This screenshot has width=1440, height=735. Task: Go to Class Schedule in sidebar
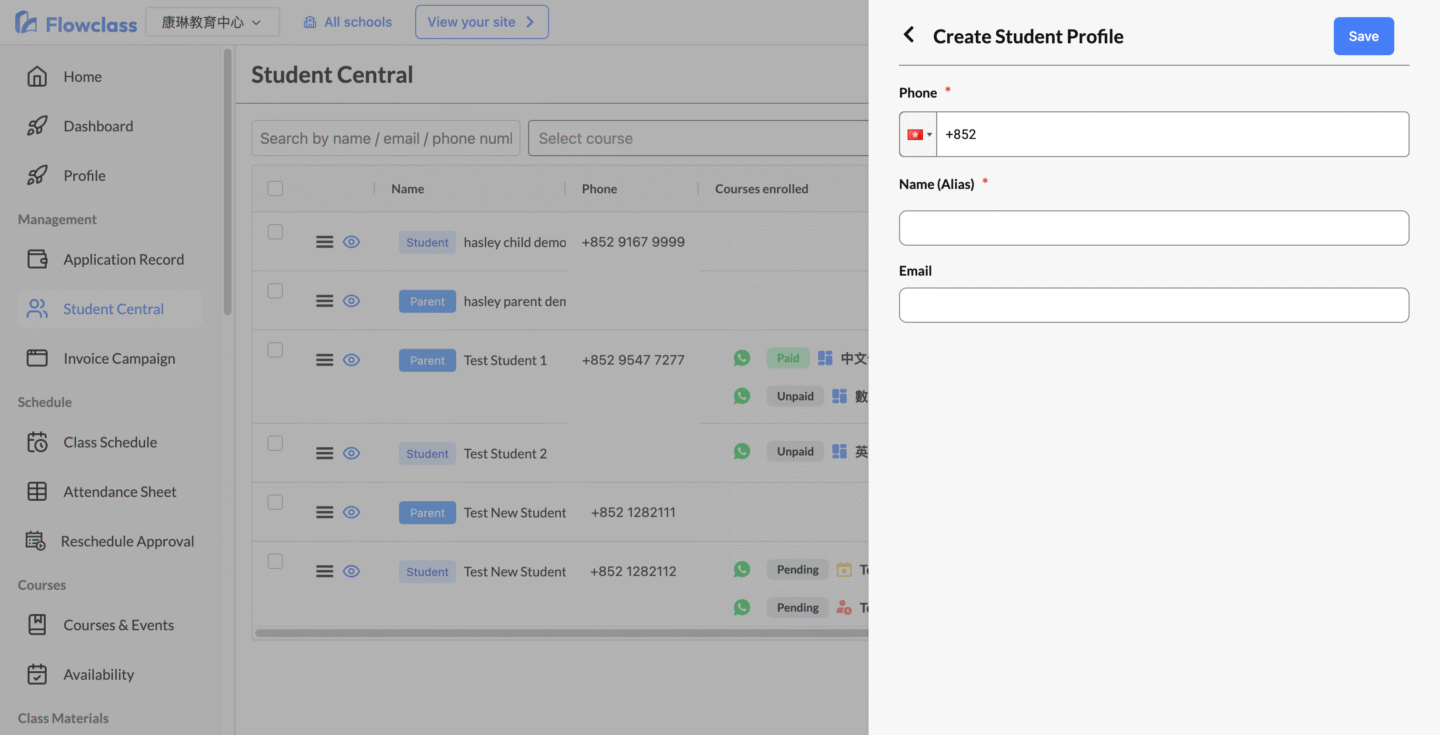pos(110,442)
